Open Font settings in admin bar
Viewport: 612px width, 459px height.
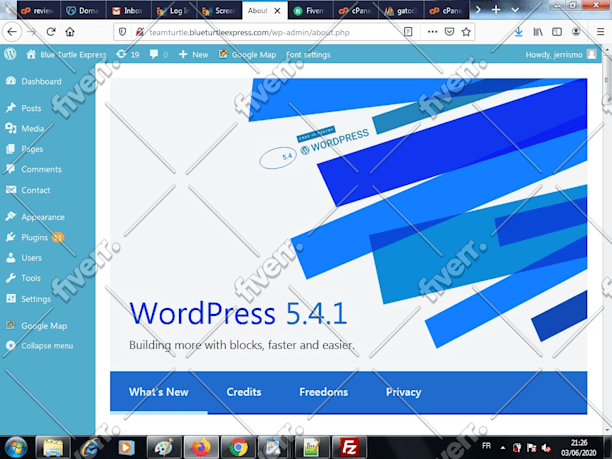click(x=308, y=55)
